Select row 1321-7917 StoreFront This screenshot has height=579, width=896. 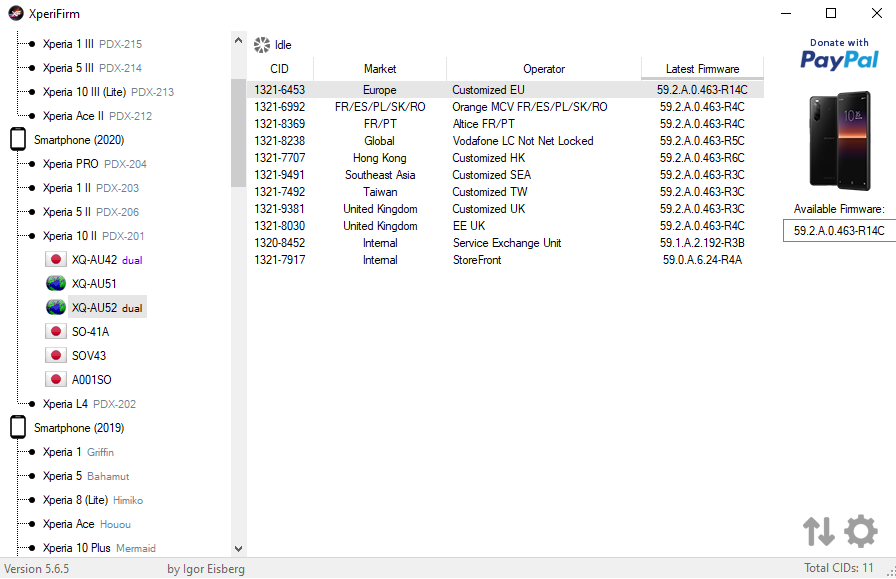505,259
